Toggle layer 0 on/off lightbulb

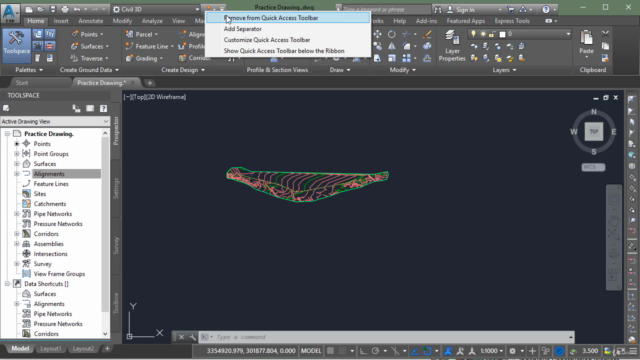click(473, 34)
